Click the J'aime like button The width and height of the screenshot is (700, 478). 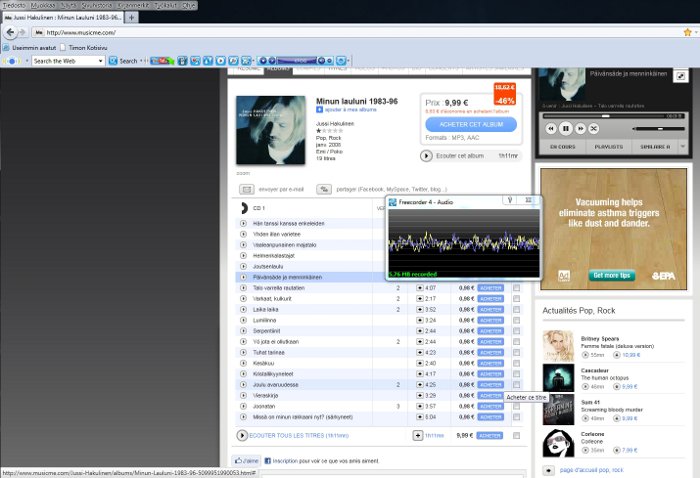pyautogui.click(x=246, y=461)
